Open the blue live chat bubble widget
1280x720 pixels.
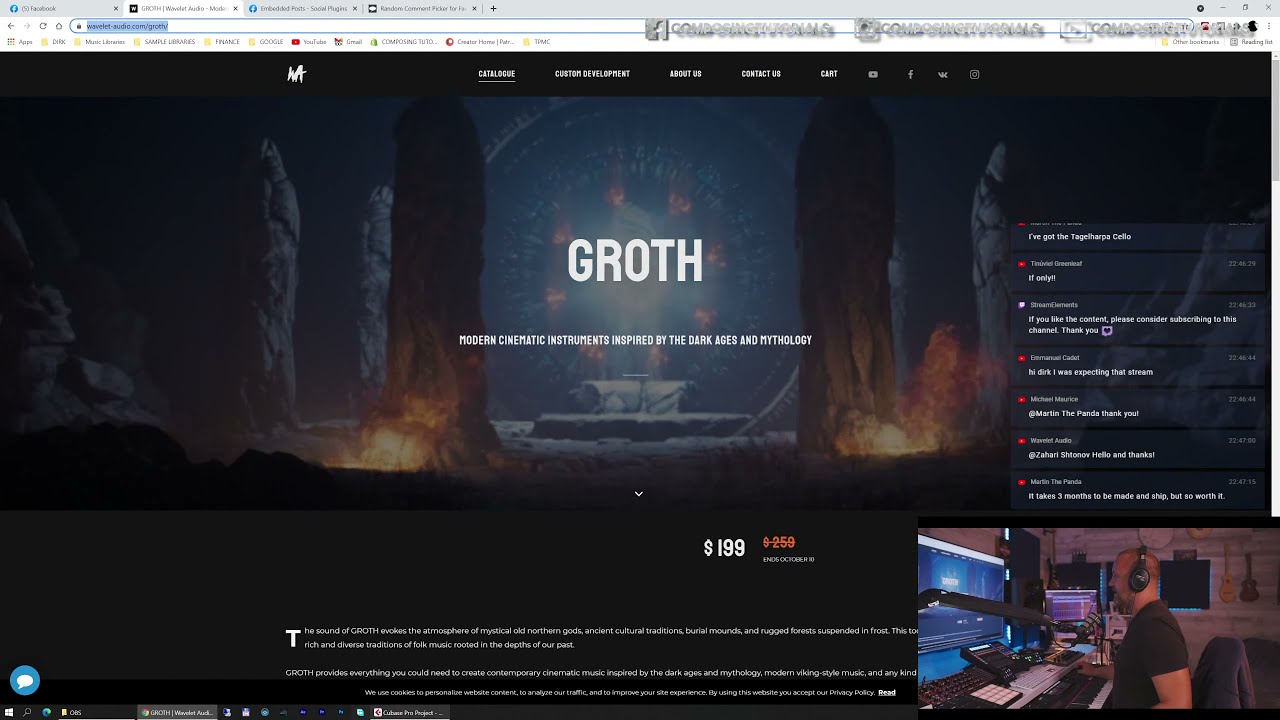coord(25,680)
